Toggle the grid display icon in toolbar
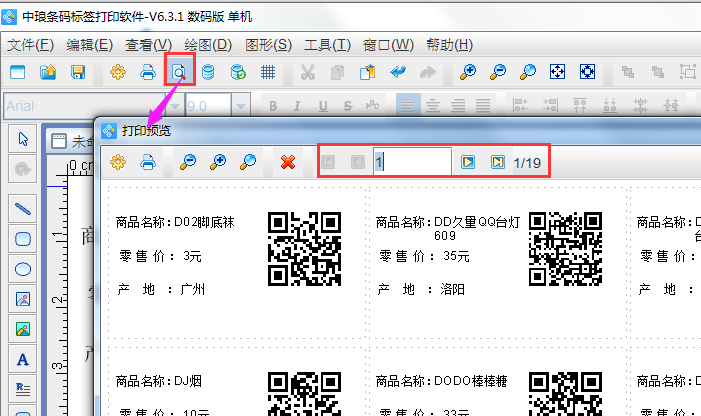Viewport: 701px width, 416px height. (x=268, y=72)
